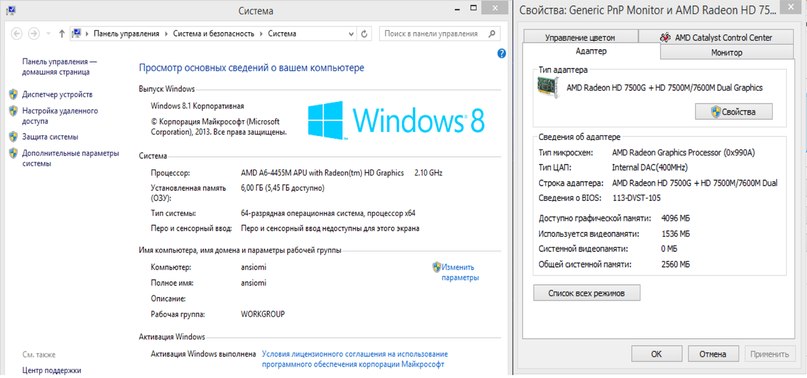Click the back navigation arrow
807x378 pixels.
point(17,34)
